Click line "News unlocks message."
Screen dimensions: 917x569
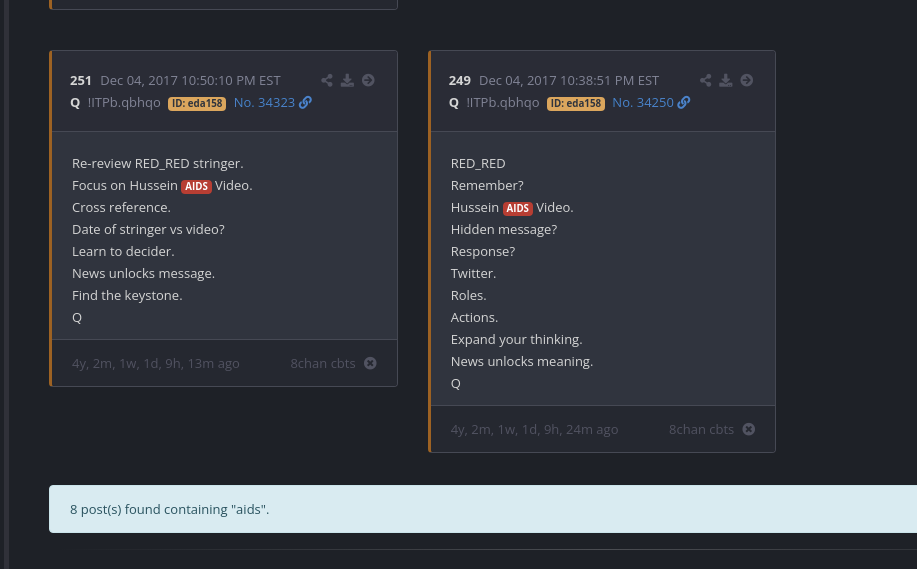[x=143, y=274]
